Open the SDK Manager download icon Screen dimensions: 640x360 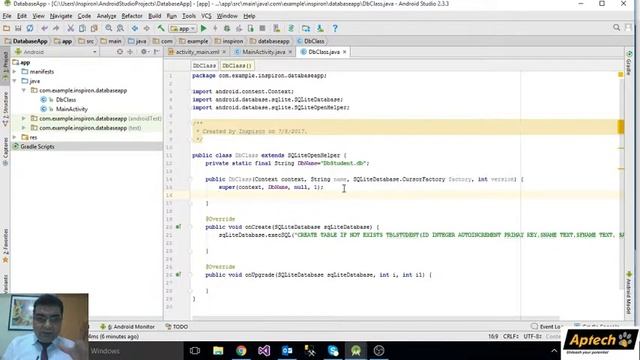pos(320,28)
